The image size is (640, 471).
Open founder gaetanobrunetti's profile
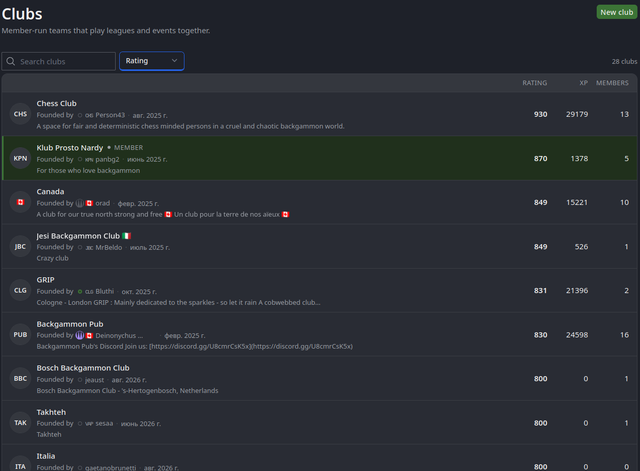point(110,468)
